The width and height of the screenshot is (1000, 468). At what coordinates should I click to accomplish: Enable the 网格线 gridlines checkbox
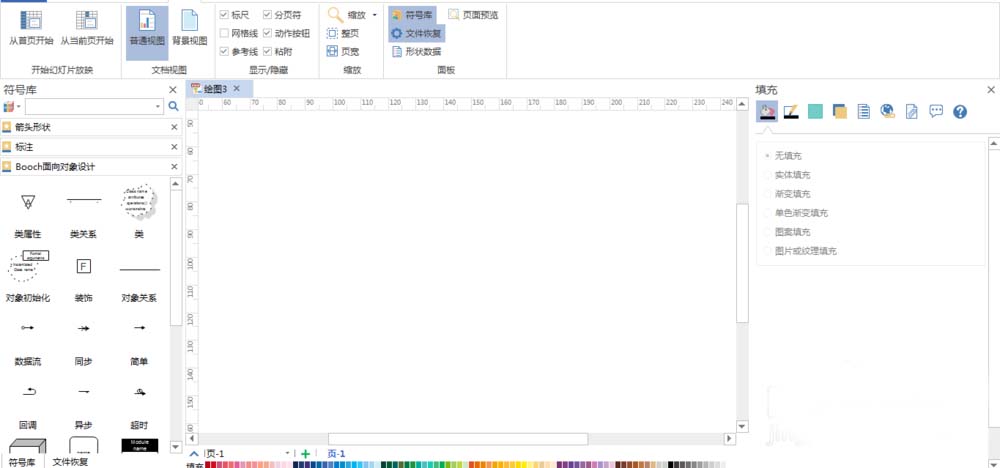point(224,33)
